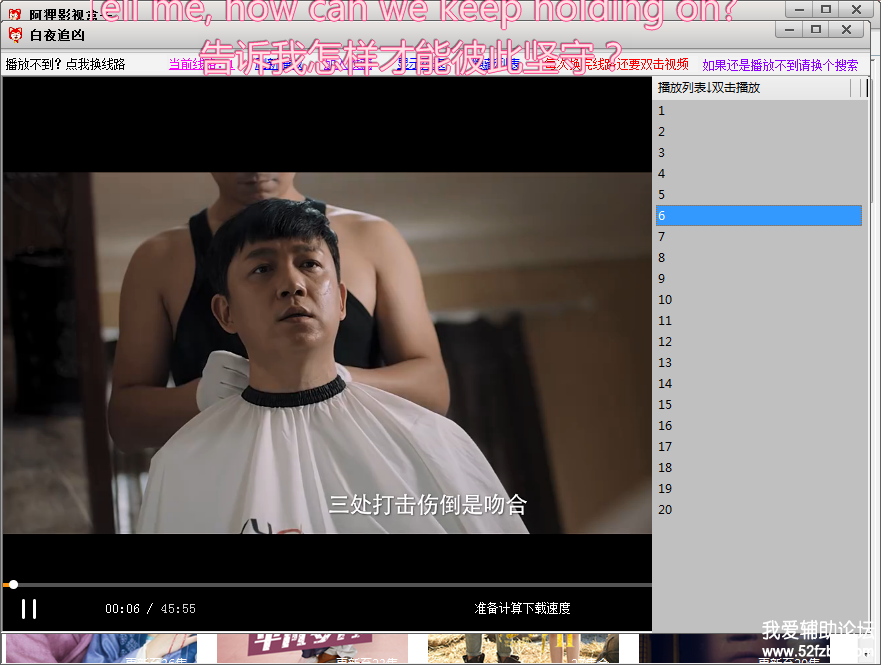Click the 阿狸影视 background window fox icon
Screen dimensions: 881x665
point(15,14)
